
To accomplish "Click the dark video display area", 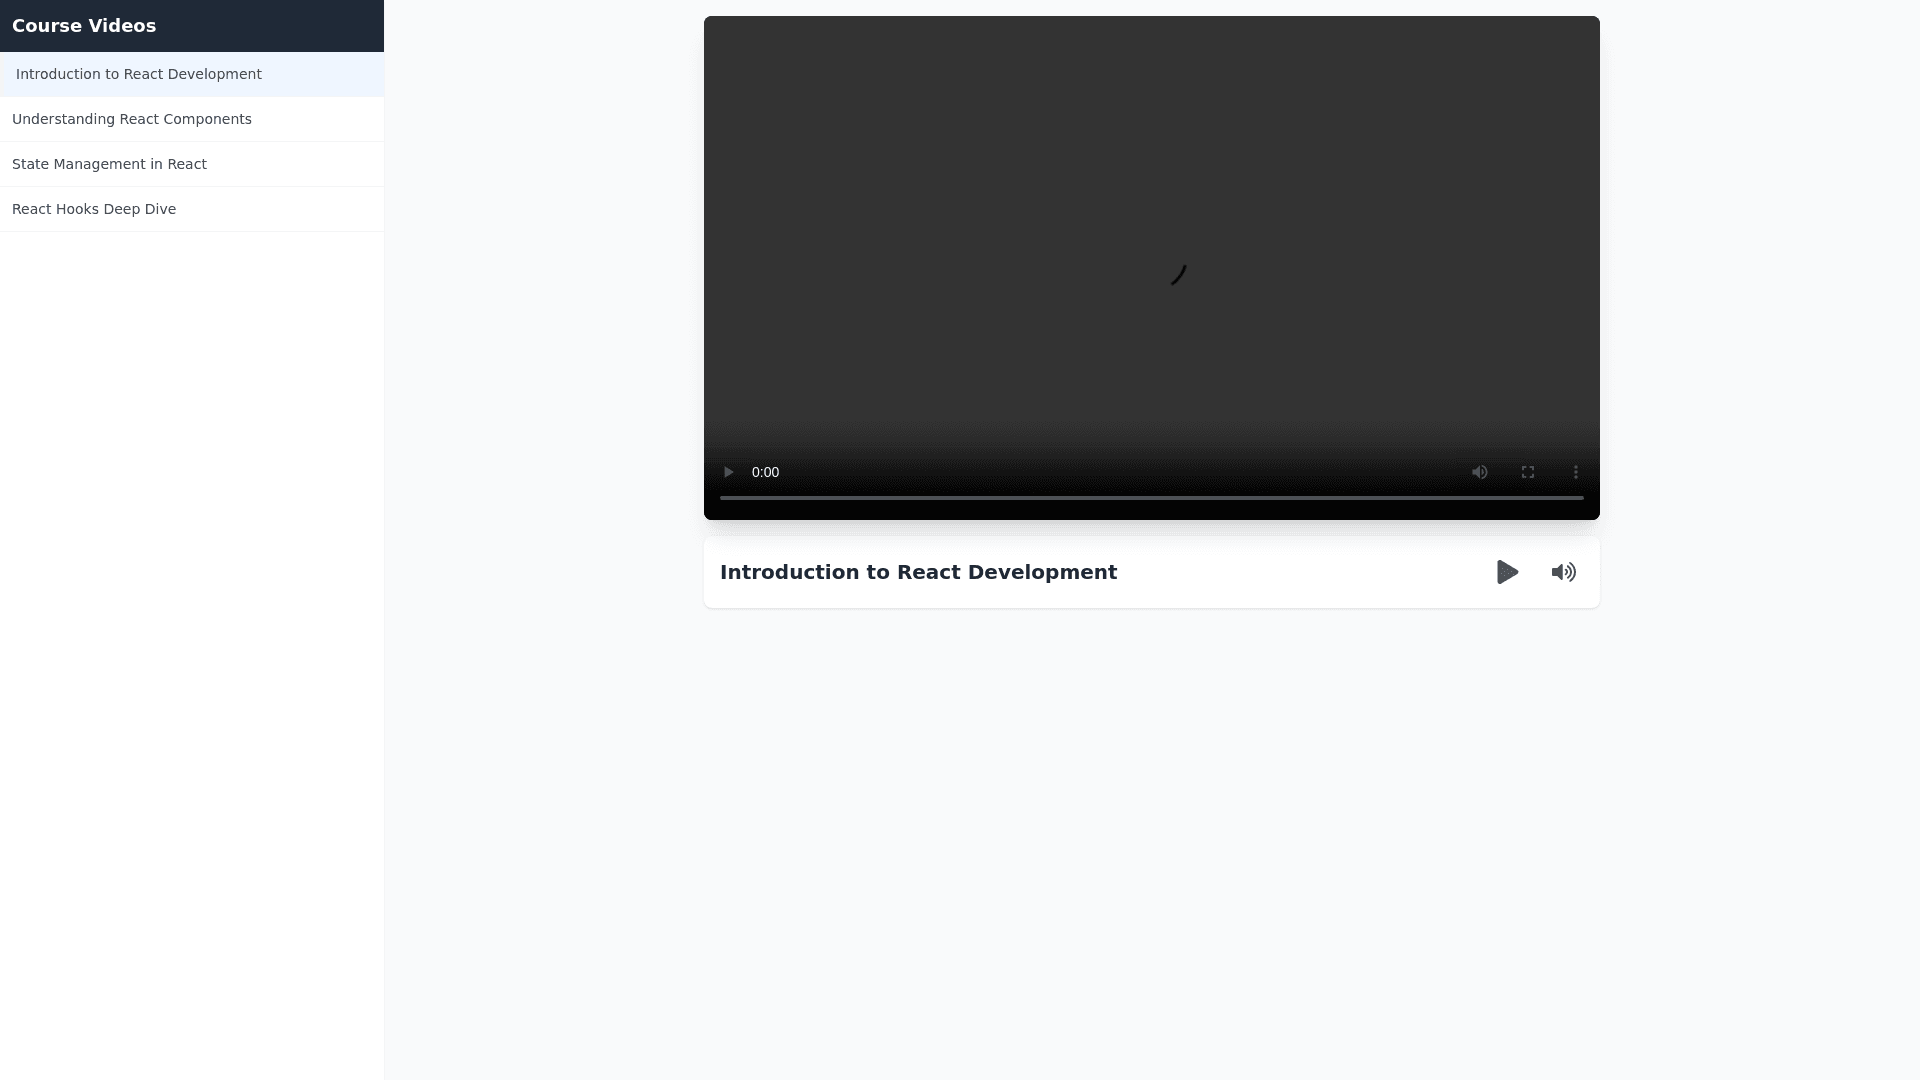I will (x=1000, y=180).
